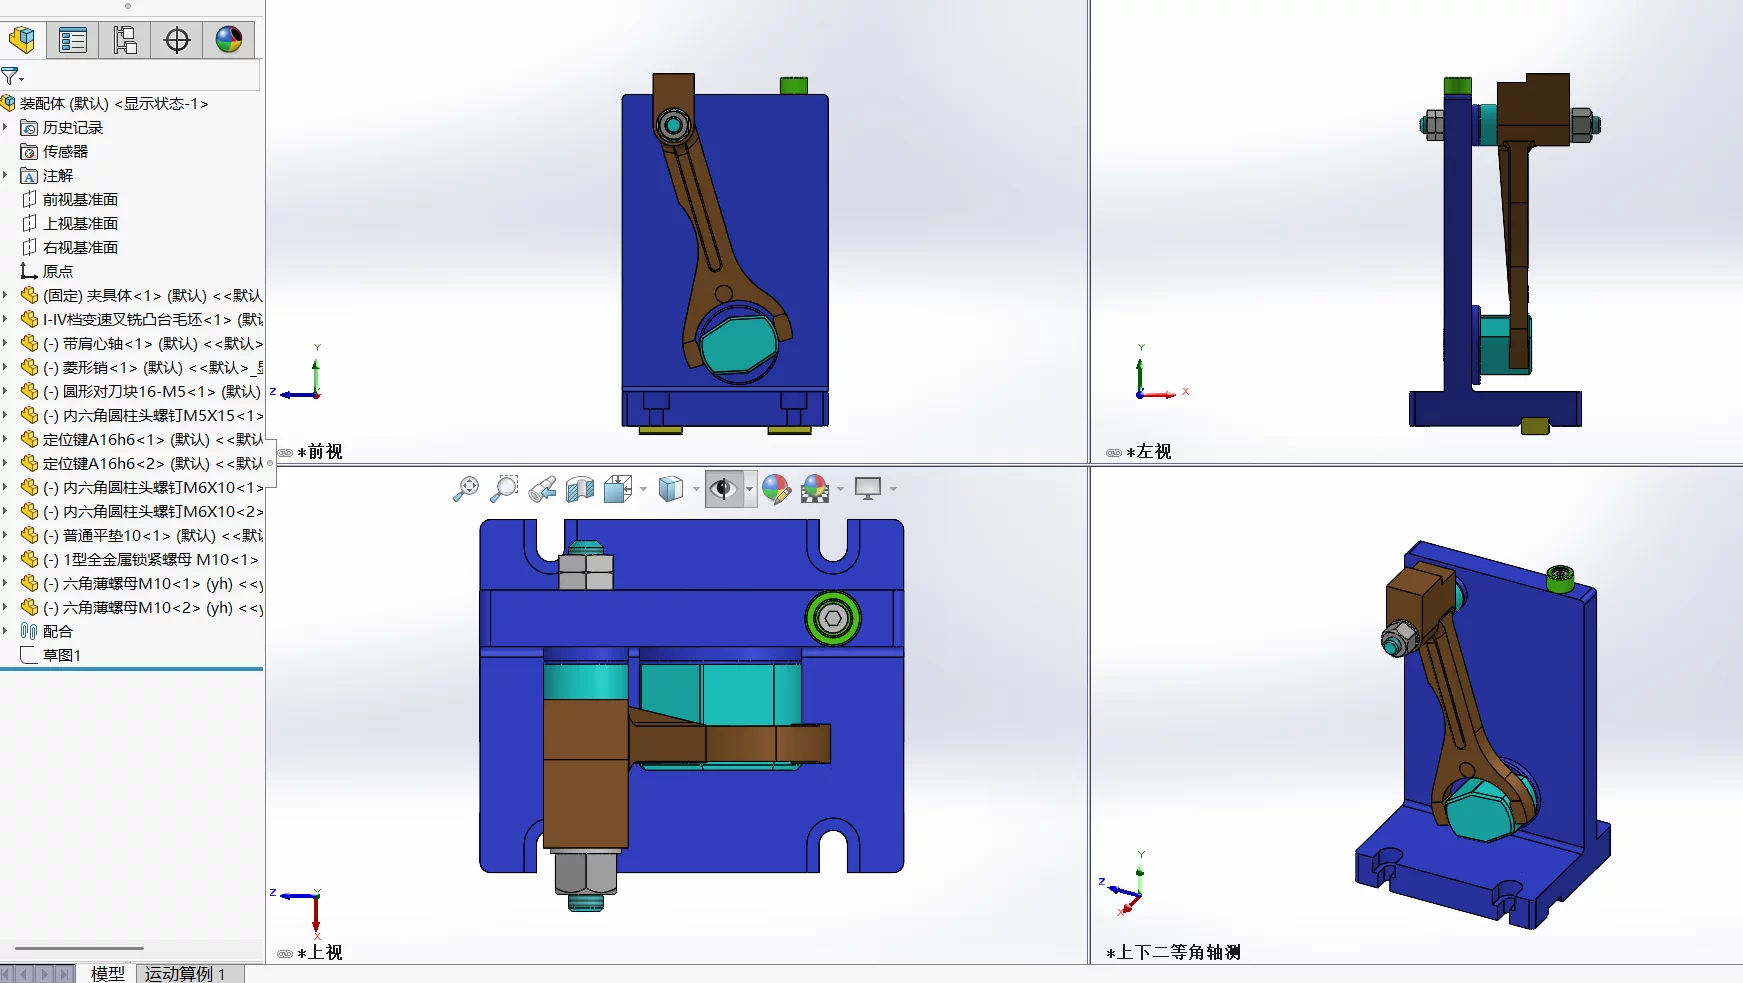Open the Display Style dropdown arrow
Image resolution: width=1743 pixels, height=983 pixels.
pyautogui.click(x=696, y=489)
